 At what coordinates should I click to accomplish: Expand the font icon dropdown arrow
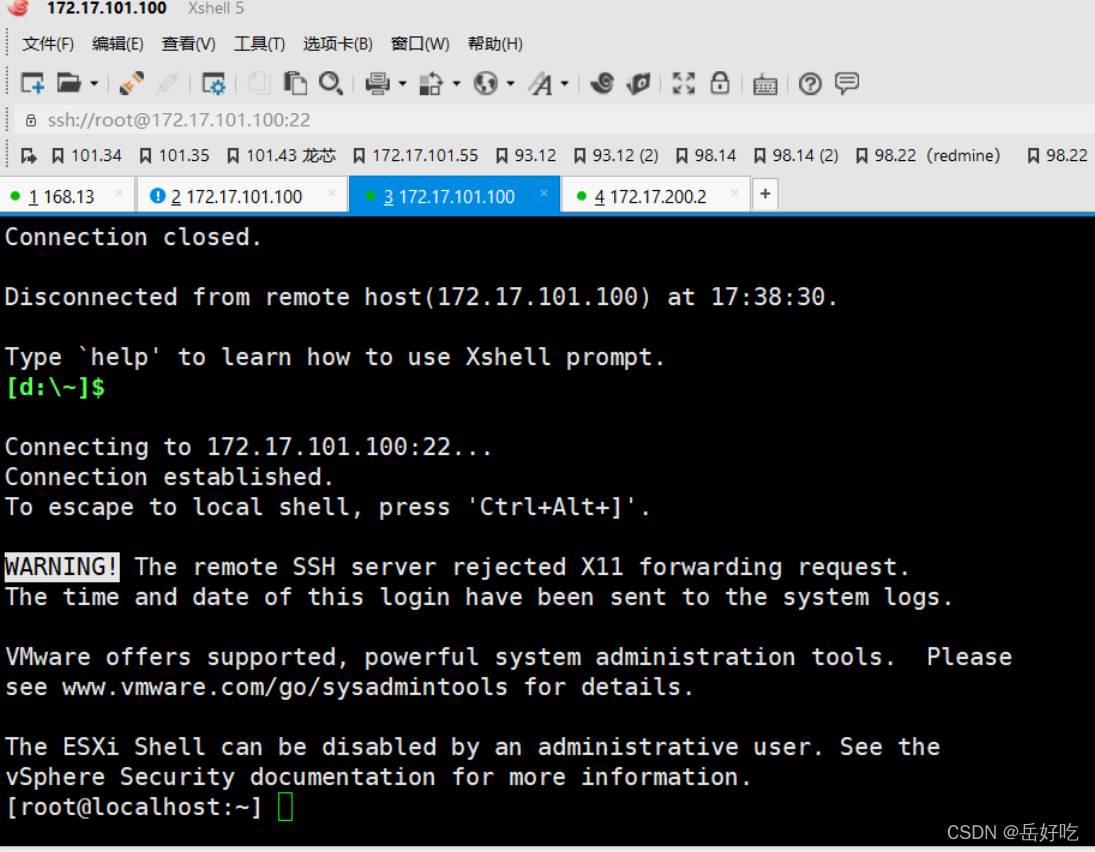click(x=565, y=84)
